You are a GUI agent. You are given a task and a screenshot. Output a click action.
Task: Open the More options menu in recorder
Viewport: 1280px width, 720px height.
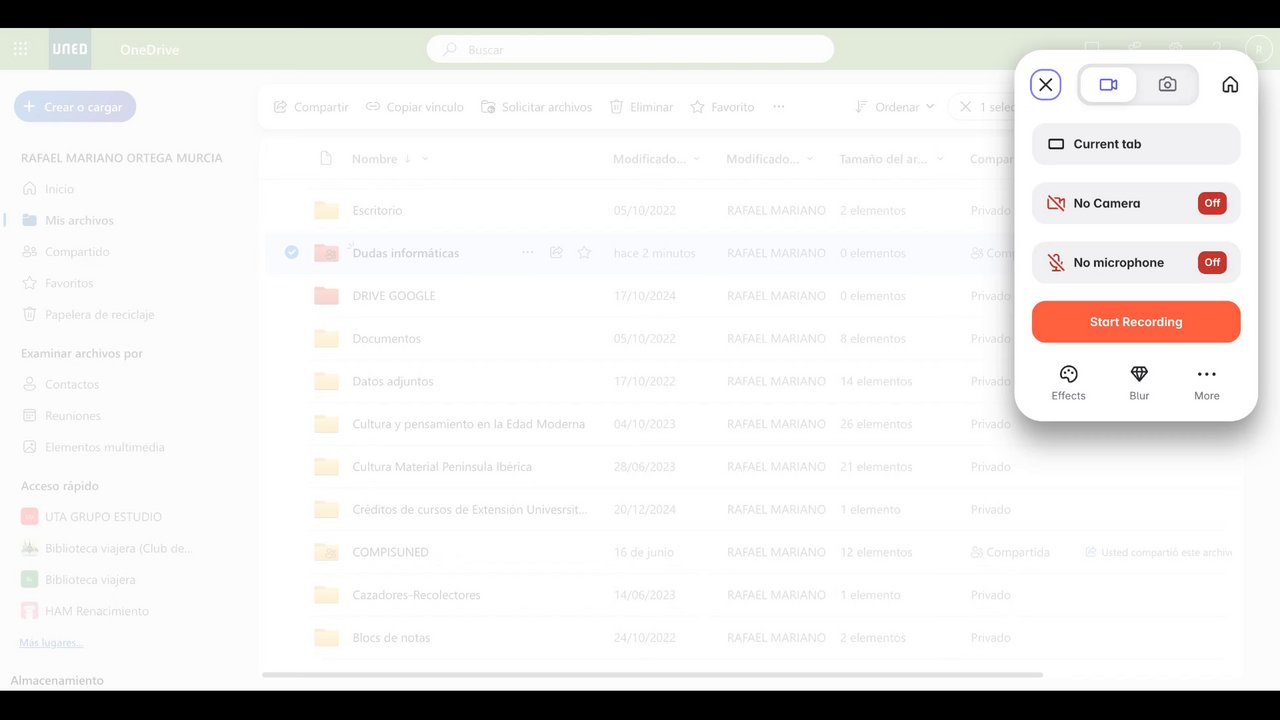click(x=1207, y=383)
